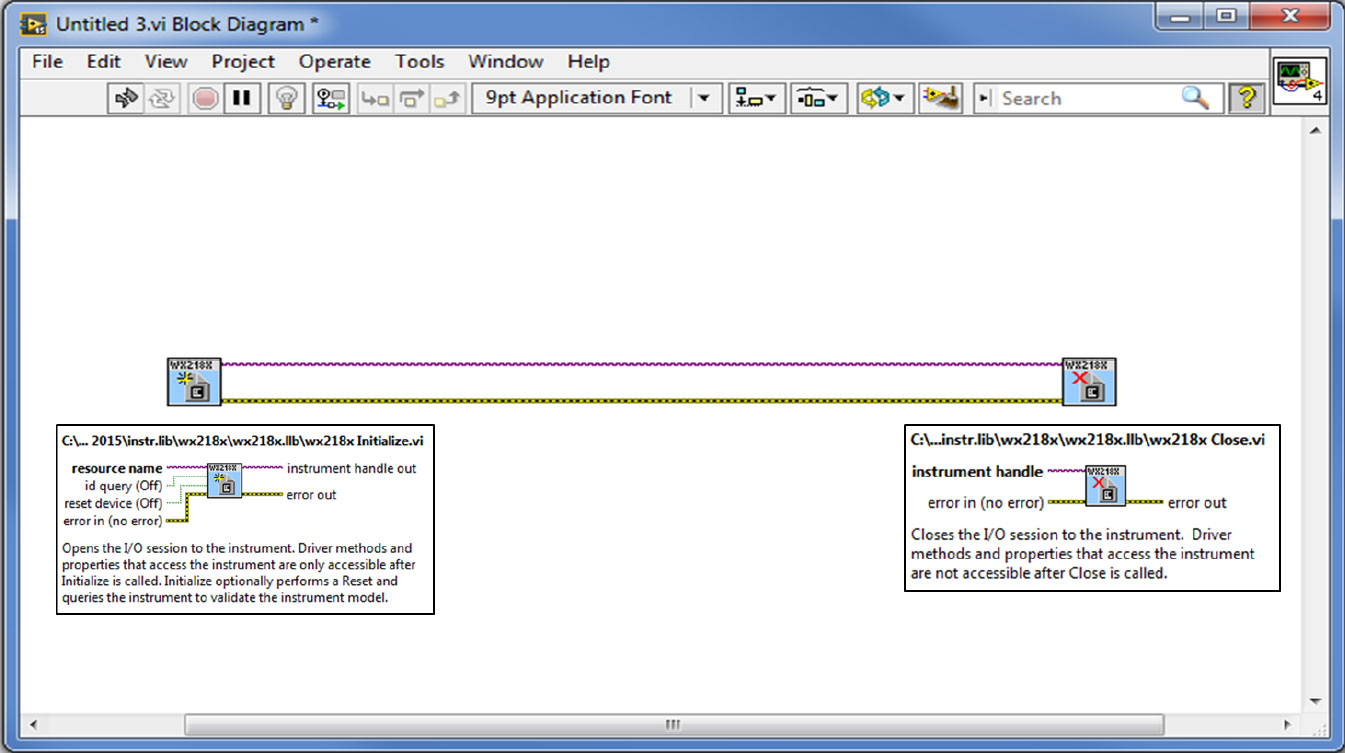The width and height of the screenshot is (1345, 753).
Task: Open the Reorder dropdown
Action: coord(883,98)
